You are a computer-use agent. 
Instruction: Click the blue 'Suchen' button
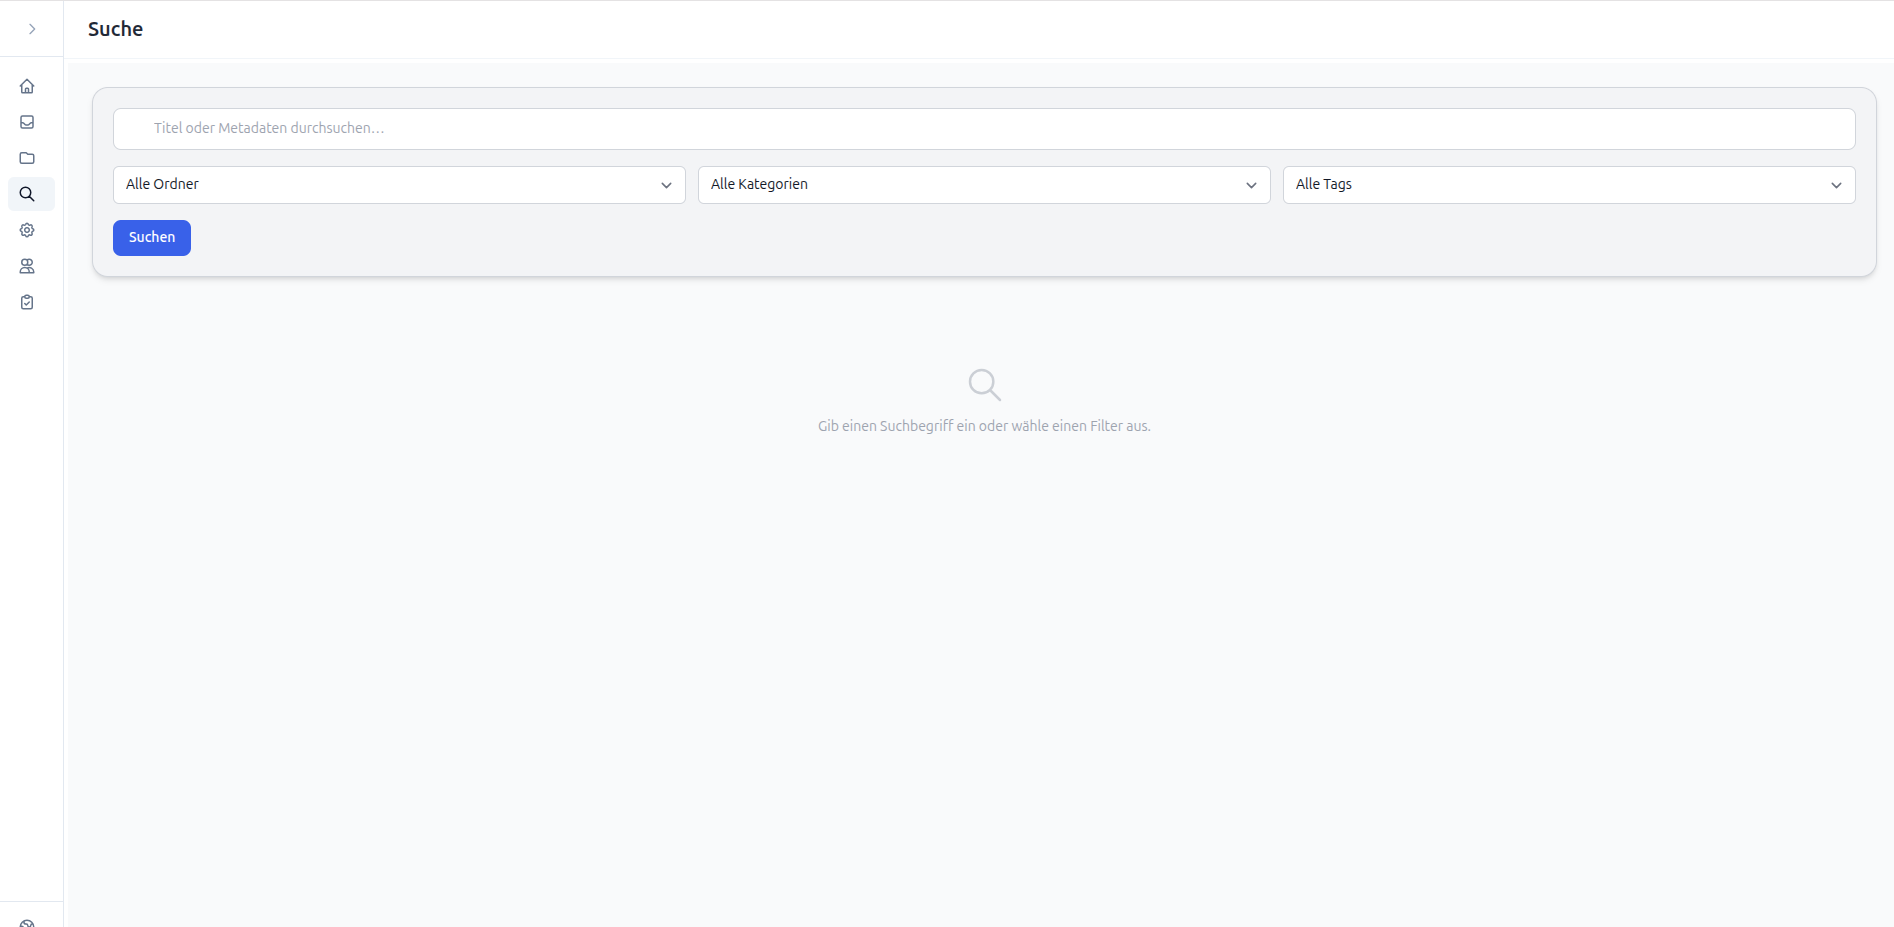pos(152,238)
